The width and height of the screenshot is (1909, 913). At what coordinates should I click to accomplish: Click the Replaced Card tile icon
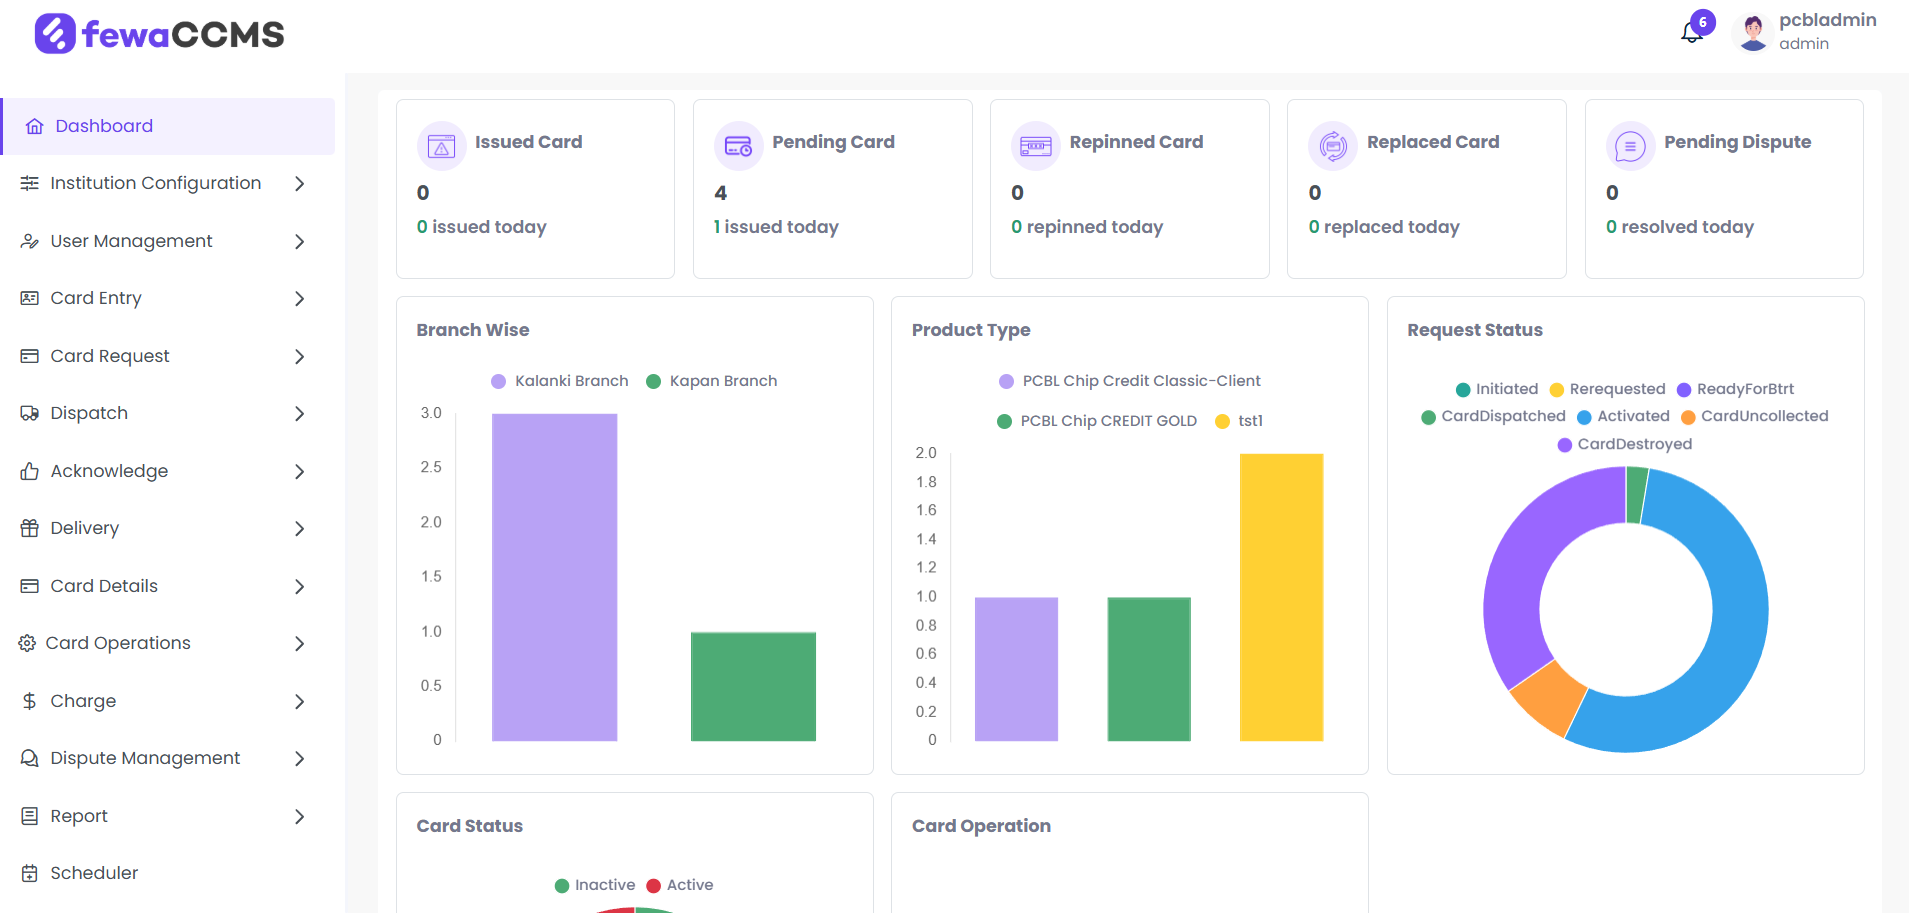coord(1333,146)
